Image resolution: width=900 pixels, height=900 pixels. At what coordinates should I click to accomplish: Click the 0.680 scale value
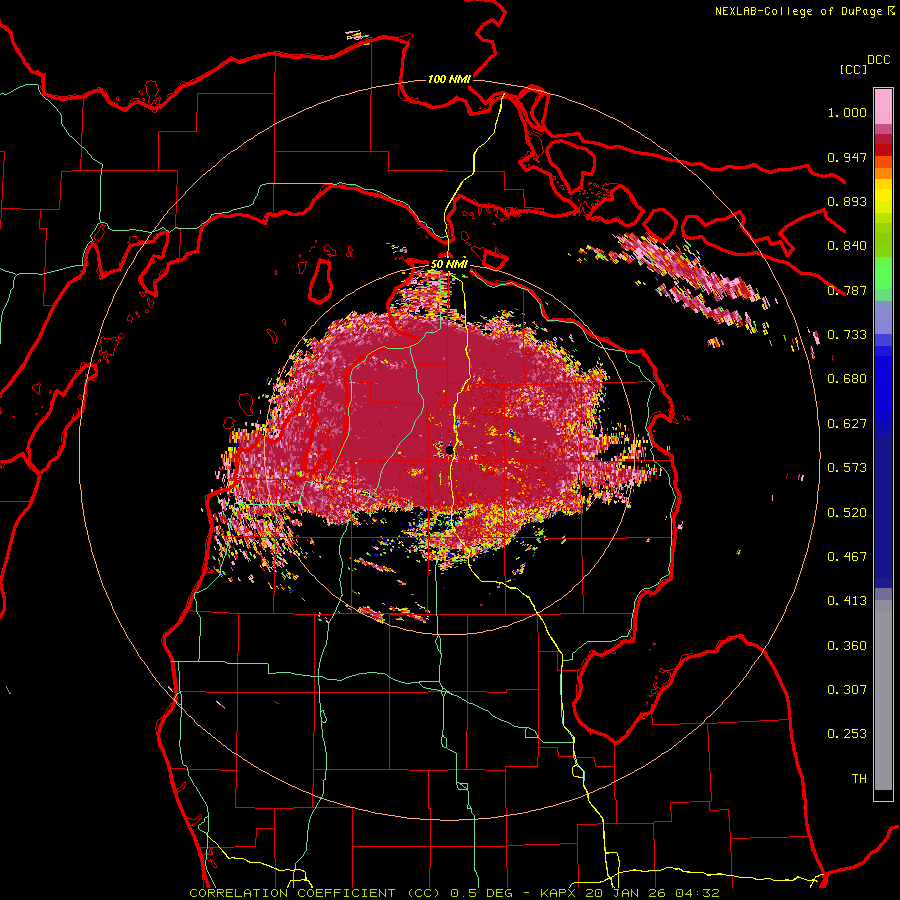(x=847, y=379)
